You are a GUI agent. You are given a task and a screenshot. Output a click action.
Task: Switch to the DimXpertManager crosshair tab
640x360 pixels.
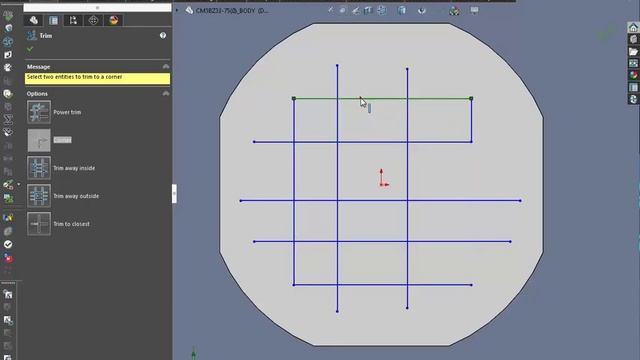click(93, 20)
